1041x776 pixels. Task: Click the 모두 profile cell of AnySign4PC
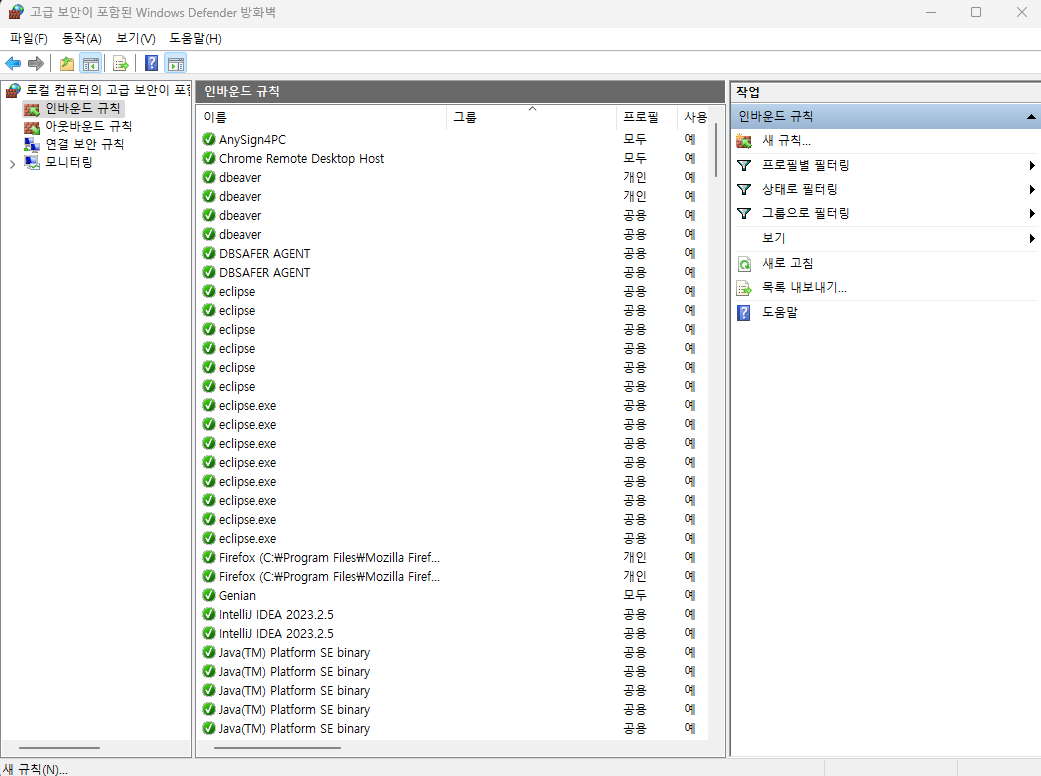click(635, 139)
